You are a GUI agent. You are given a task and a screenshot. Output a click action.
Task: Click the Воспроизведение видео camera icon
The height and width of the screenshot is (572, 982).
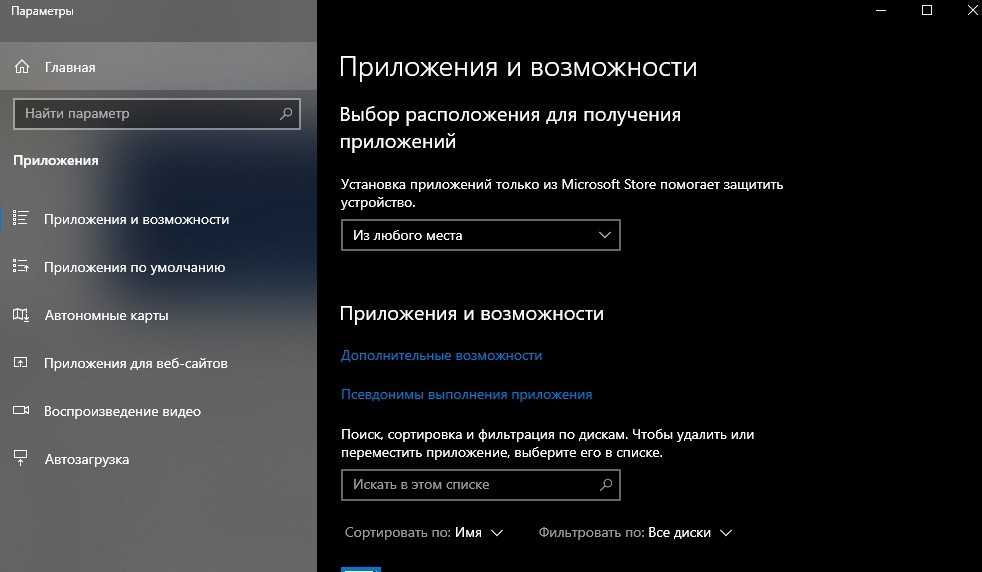21,411
